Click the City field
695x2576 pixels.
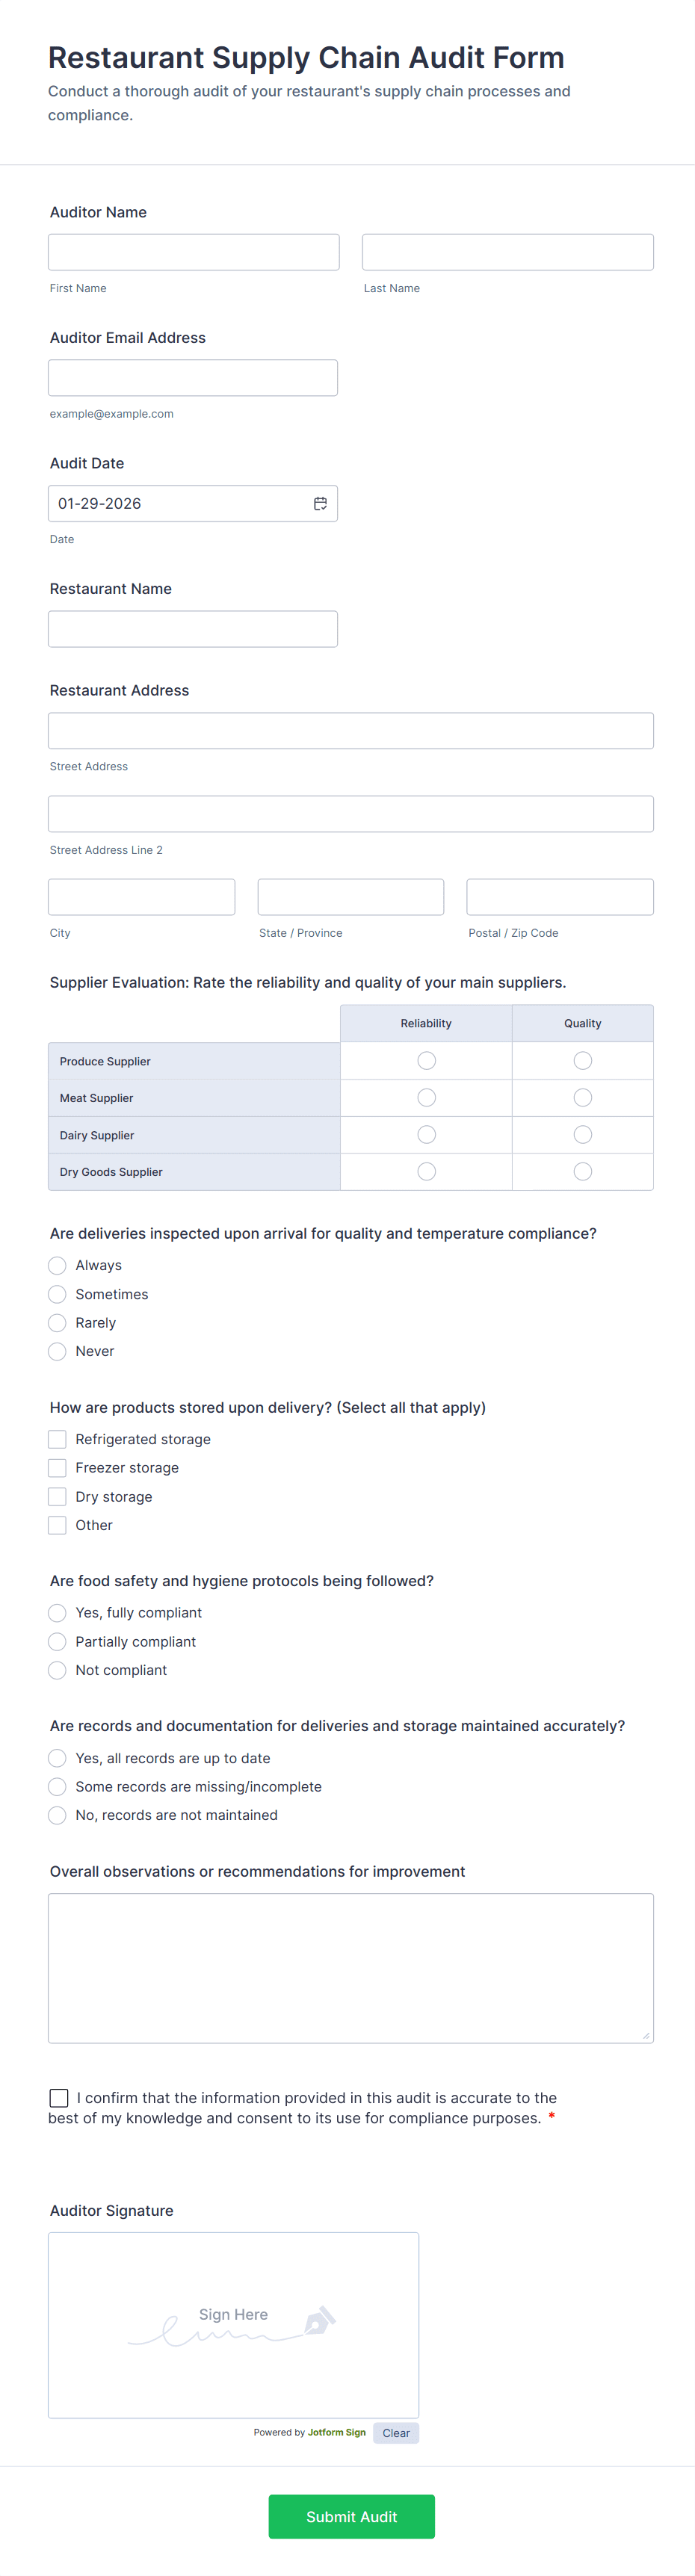(x=141, y=896)
